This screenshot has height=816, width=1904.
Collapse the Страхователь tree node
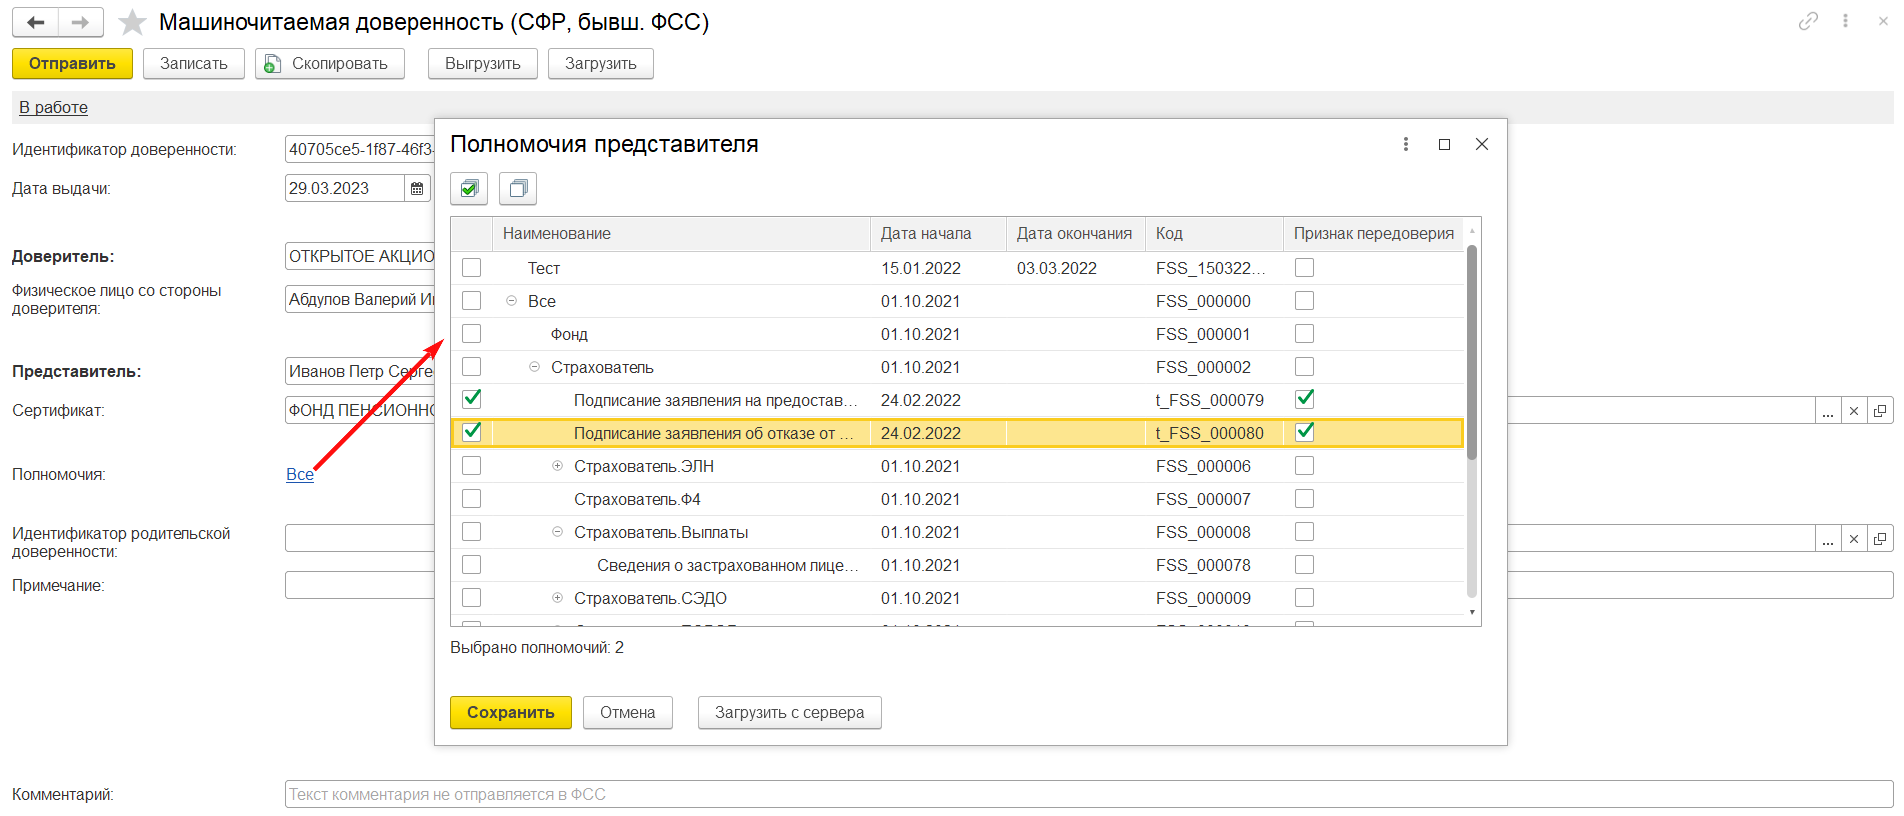click(534, 367)
